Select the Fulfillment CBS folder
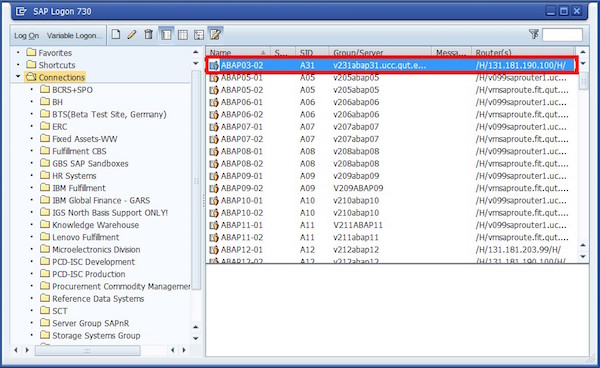 pyautogui.click(x=73, y=151)
